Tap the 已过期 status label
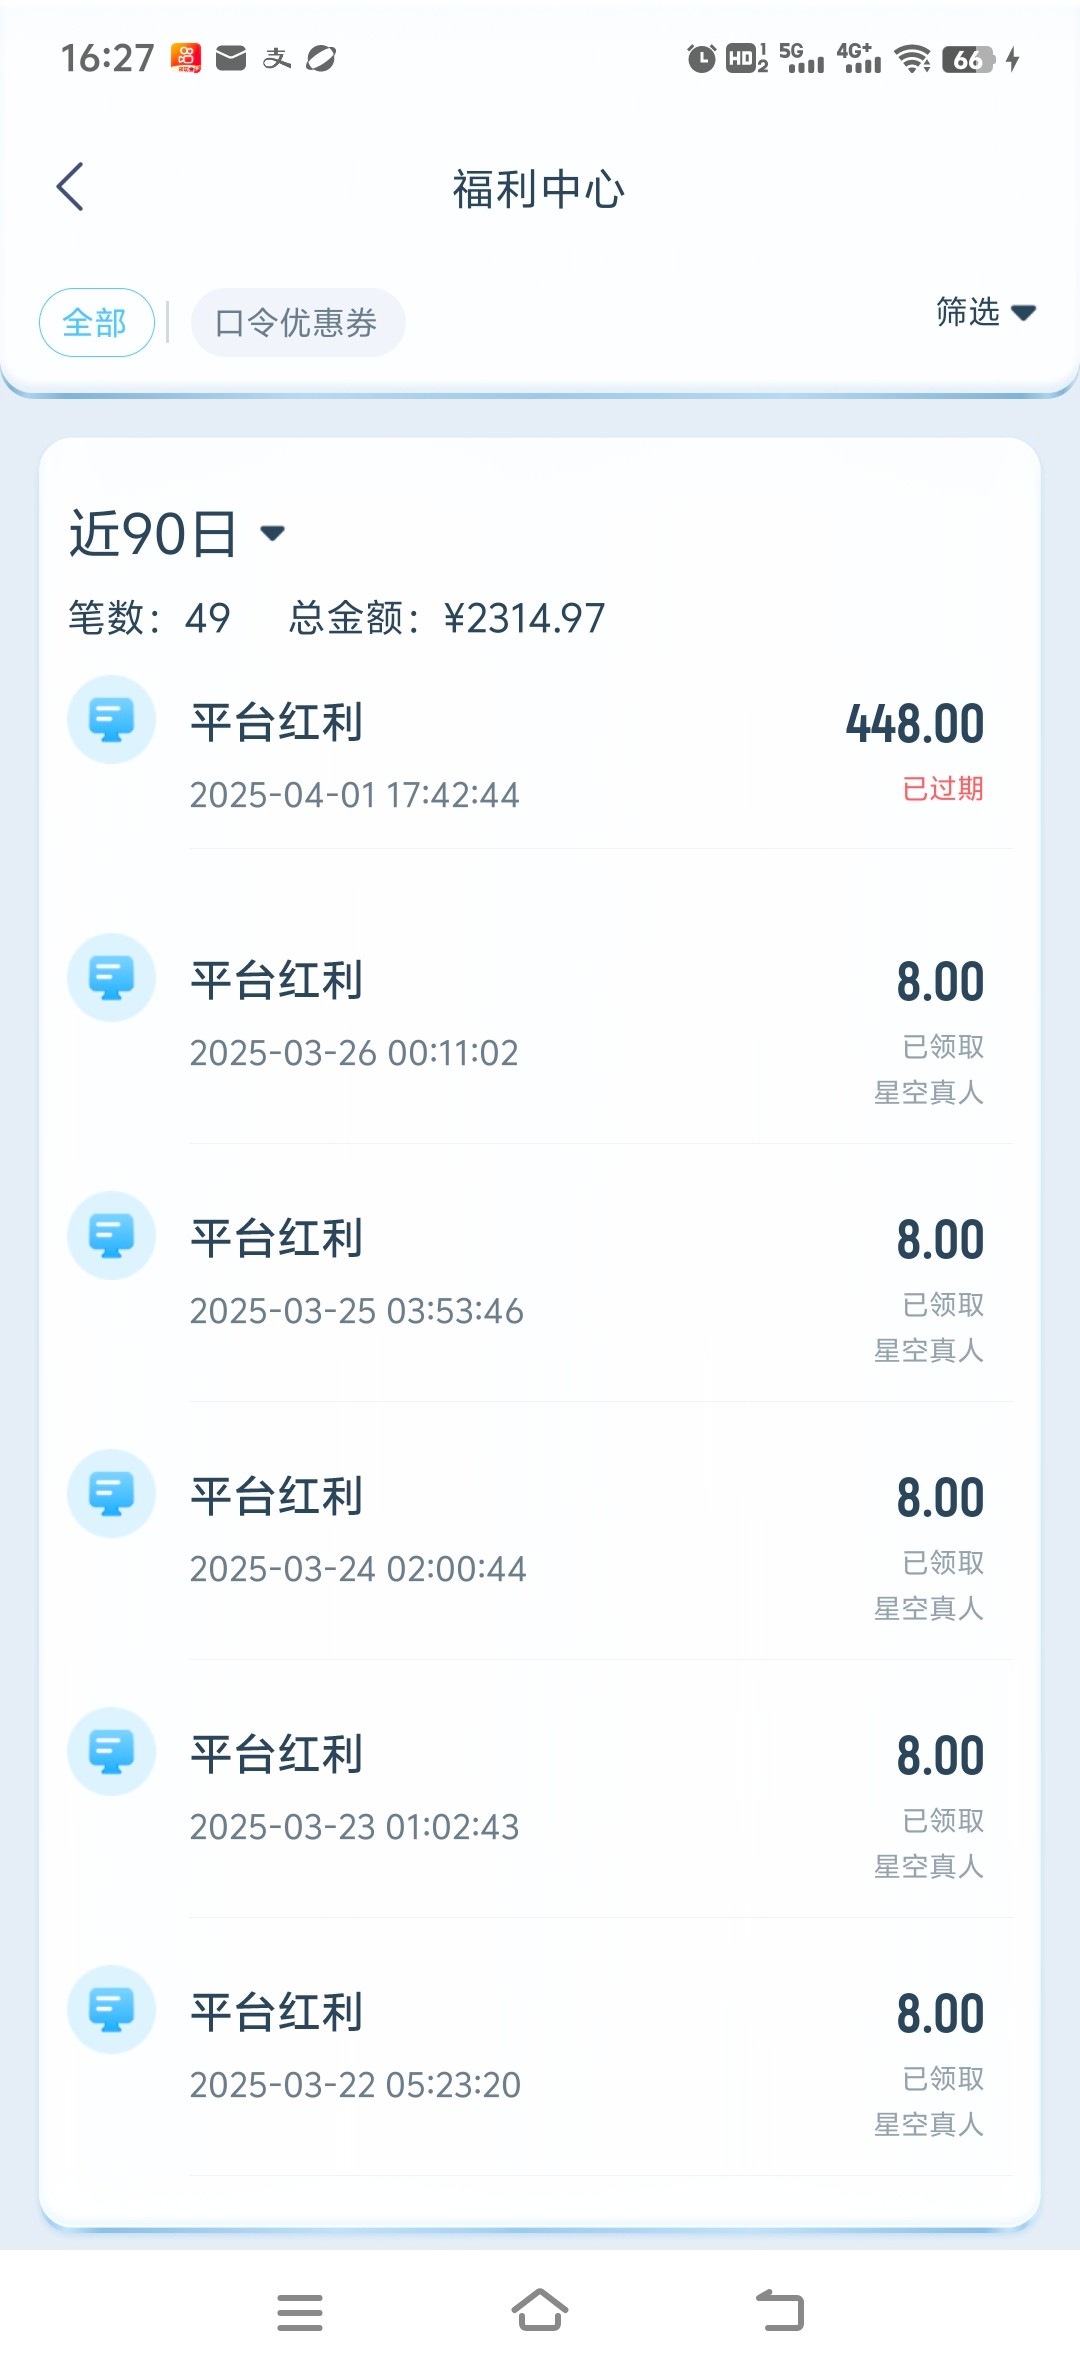 [x=942, y=789]
